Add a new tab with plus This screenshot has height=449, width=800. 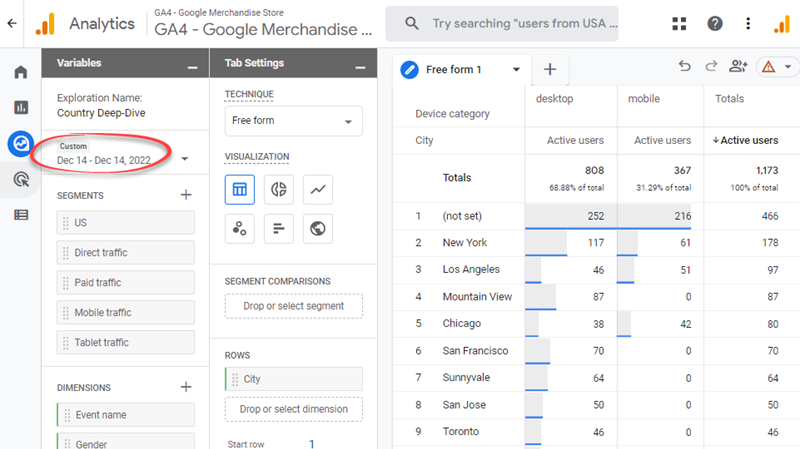tap(550, 69)
